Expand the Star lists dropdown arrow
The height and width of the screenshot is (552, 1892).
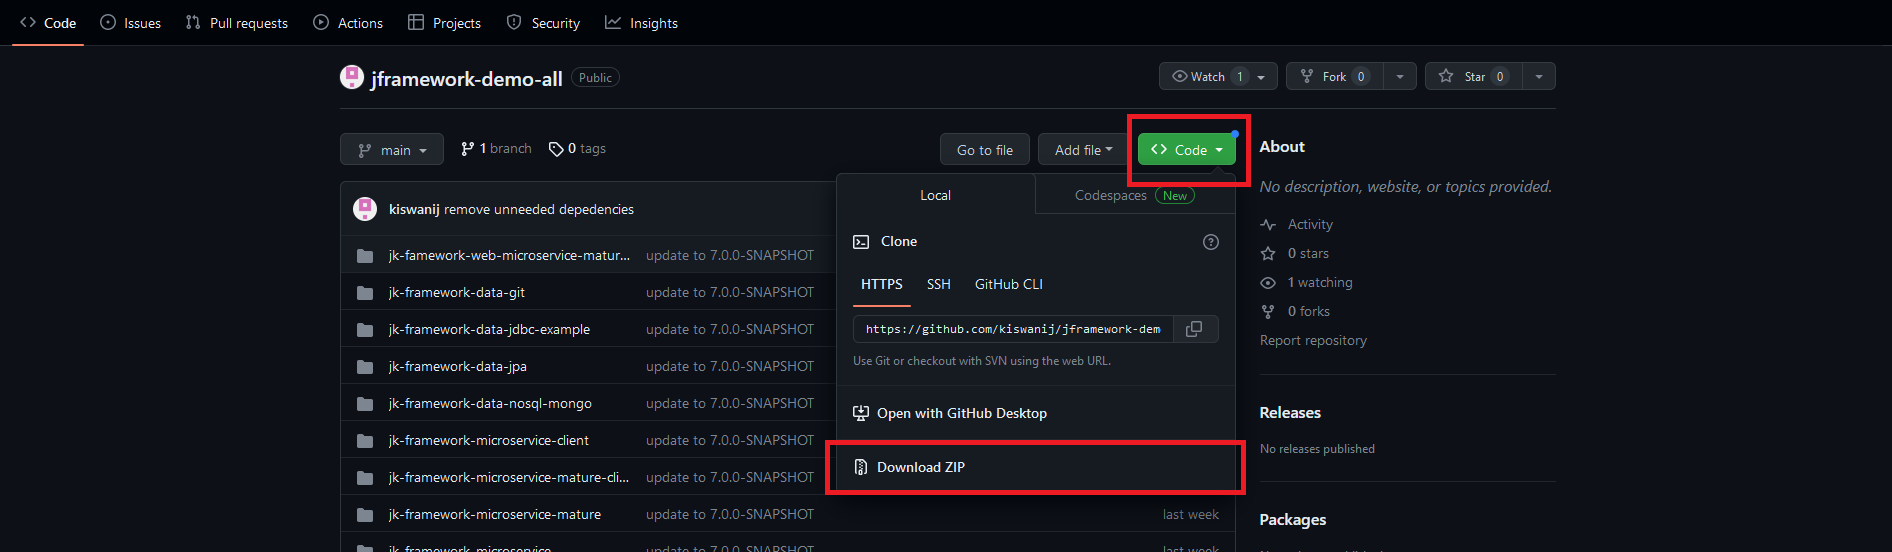click(1539, 77)
